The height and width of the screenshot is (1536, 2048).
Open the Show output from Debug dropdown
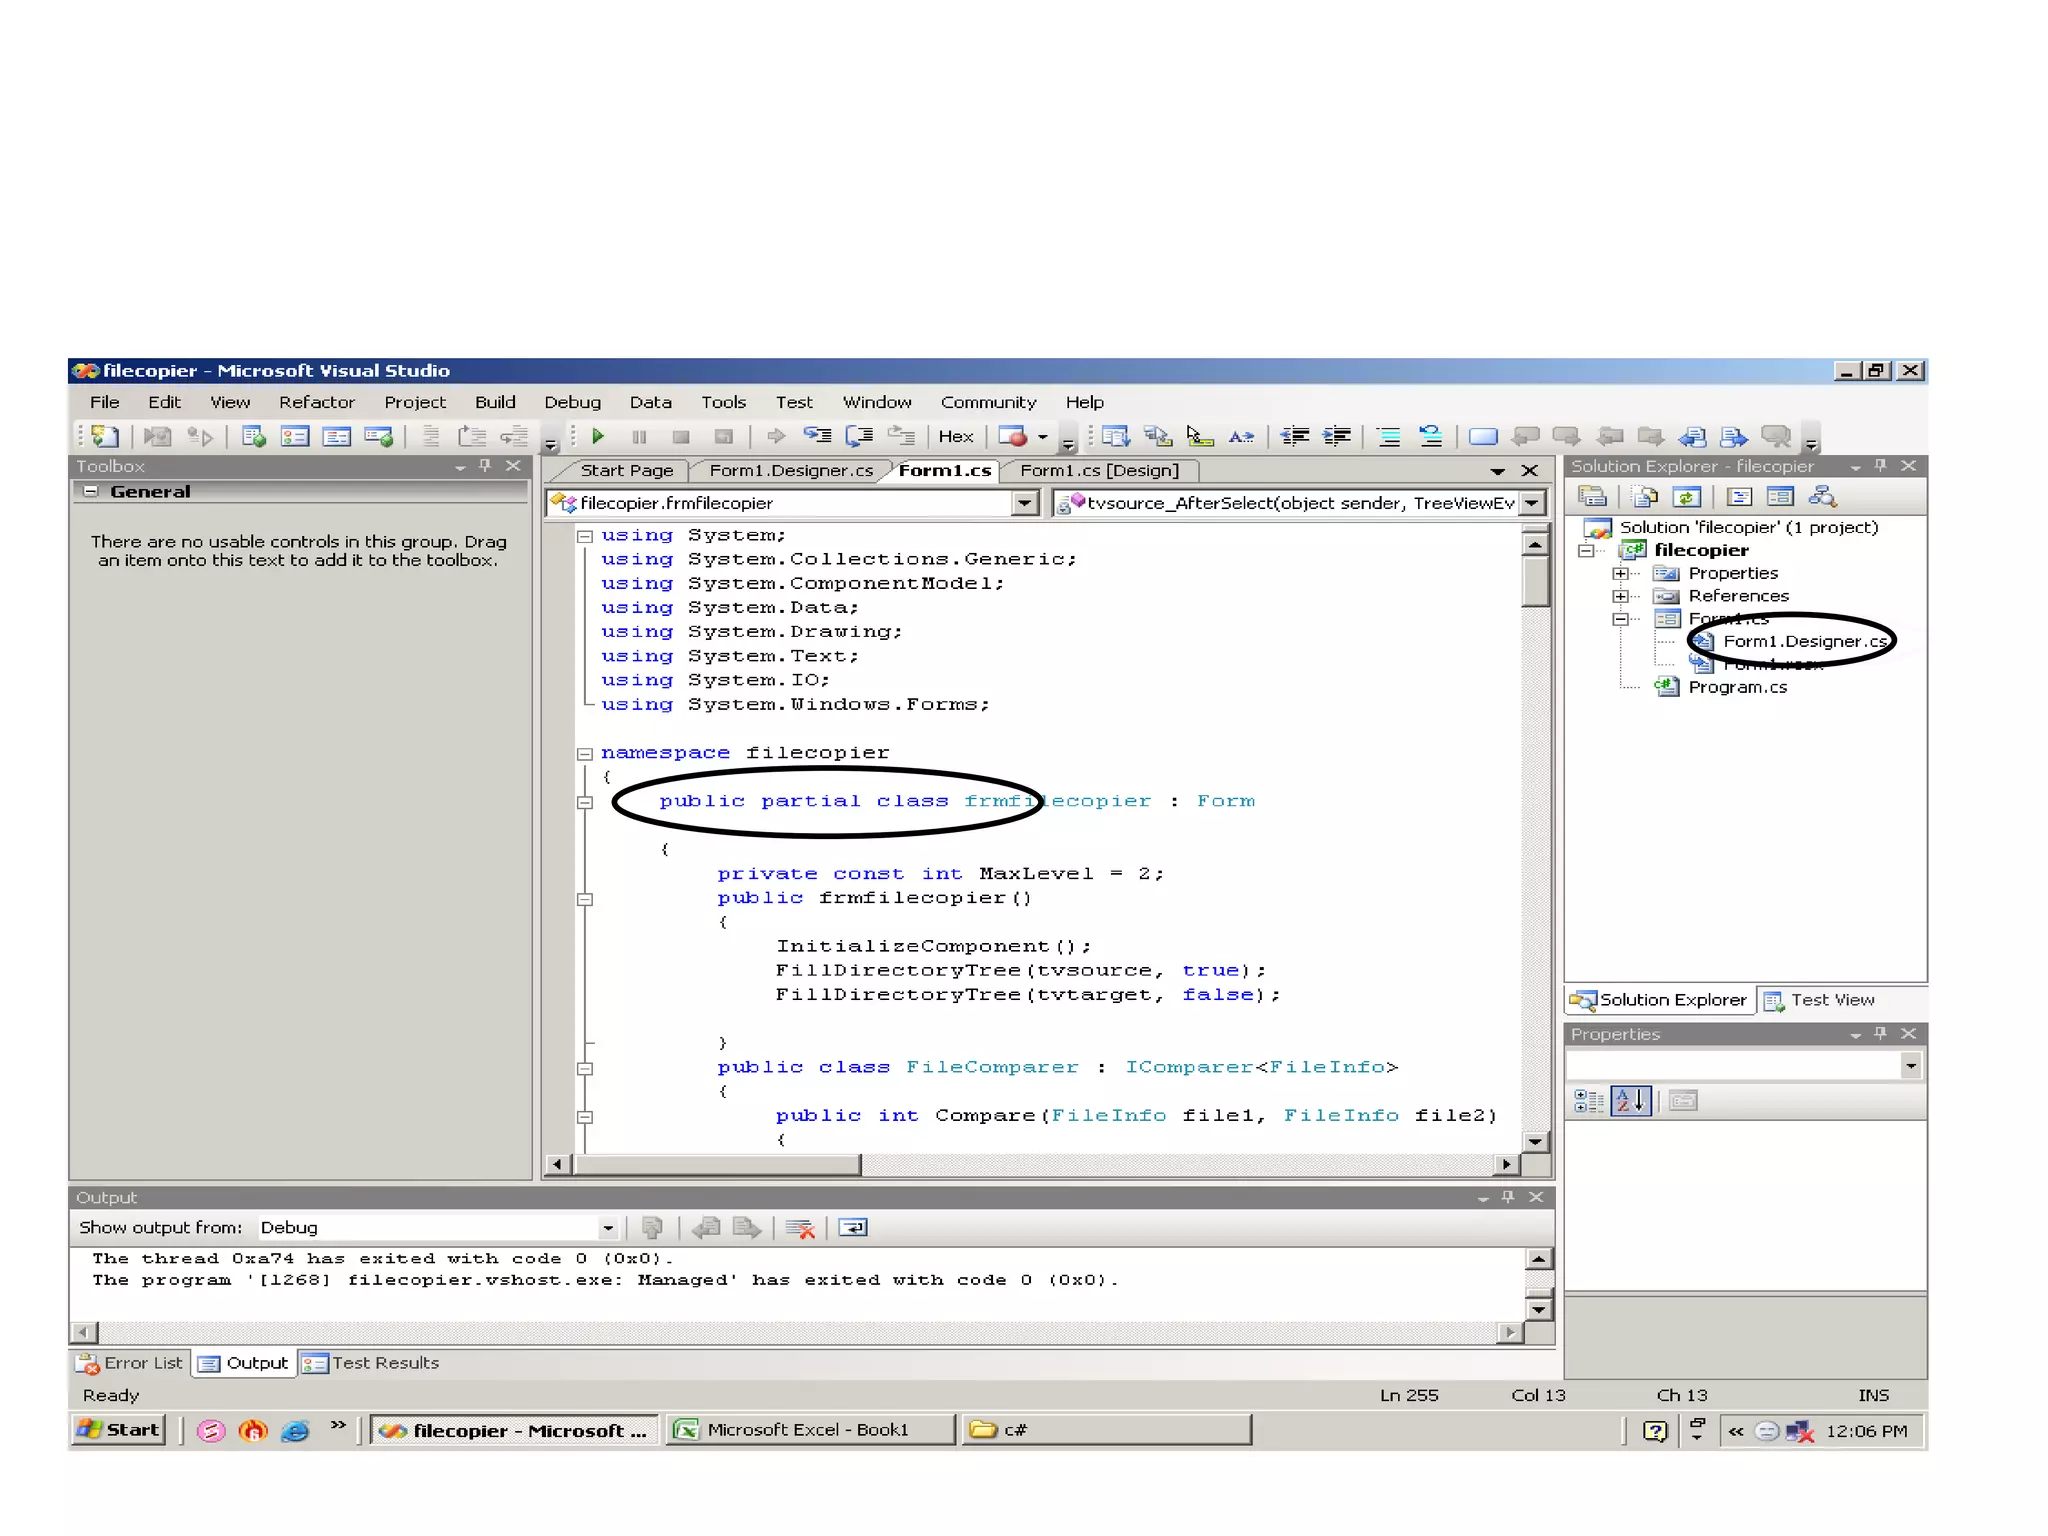click(x=607, y=1228)
